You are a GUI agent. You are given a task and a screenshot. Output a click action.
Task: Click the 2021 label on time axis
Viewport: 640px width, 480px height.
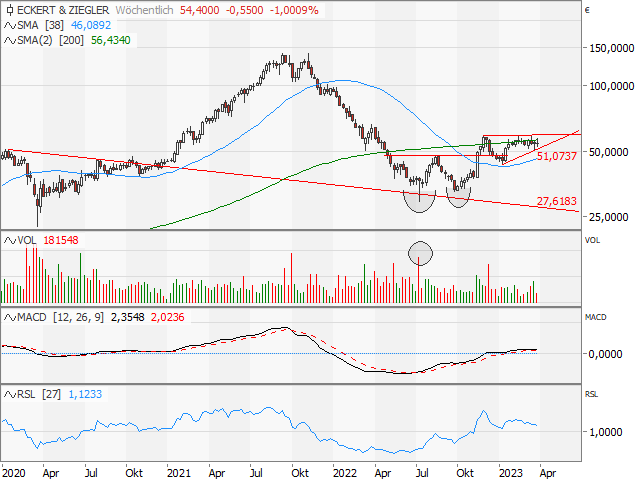179,473
